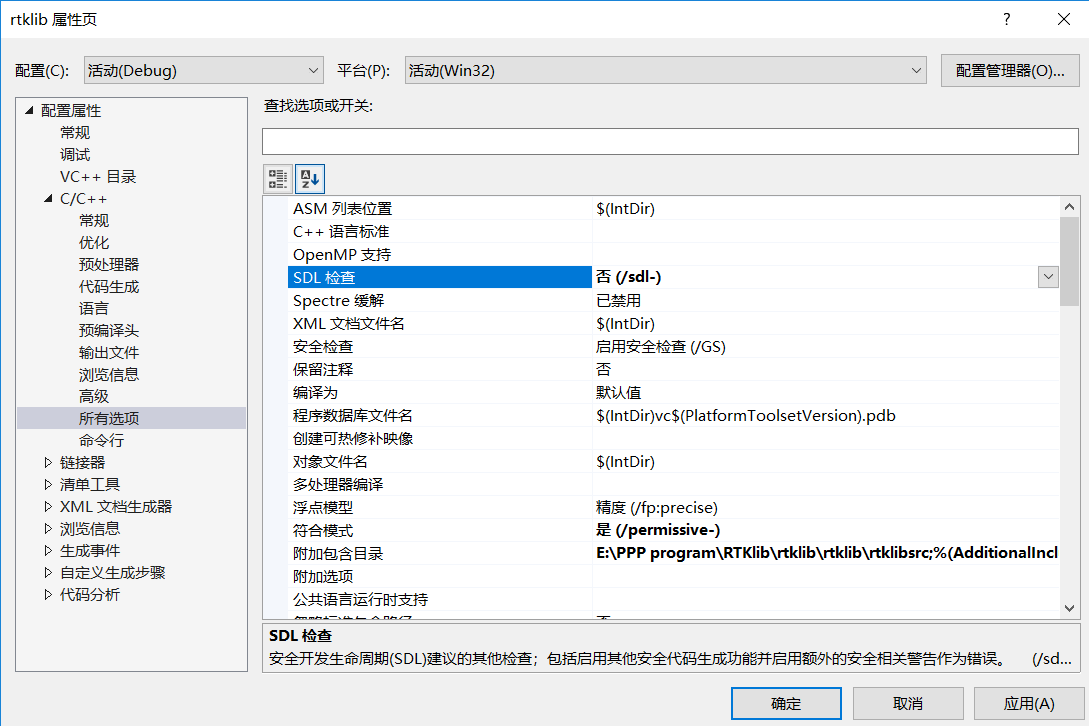This screenshot has height=726, width=1089.
Task: Click the 确定 button
Action: 786,703
